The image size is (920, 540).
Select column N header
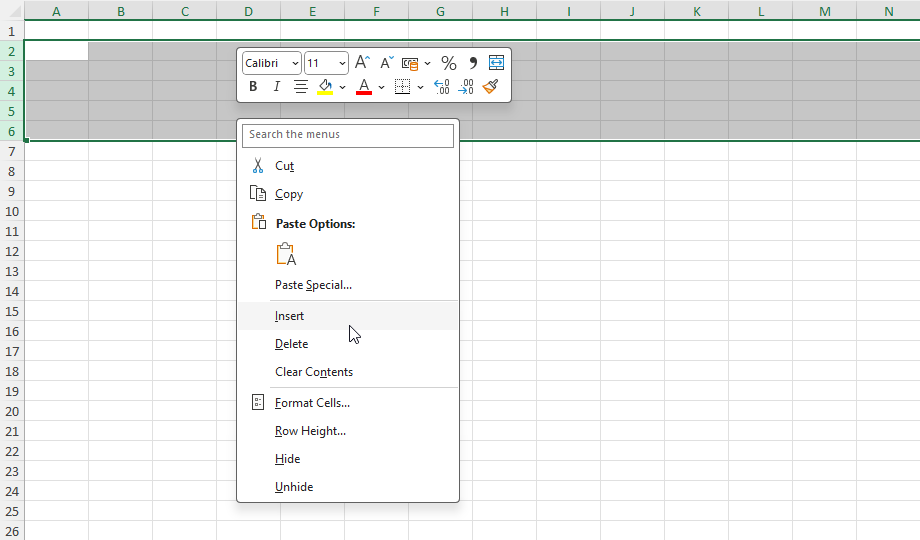coord(888,11)
